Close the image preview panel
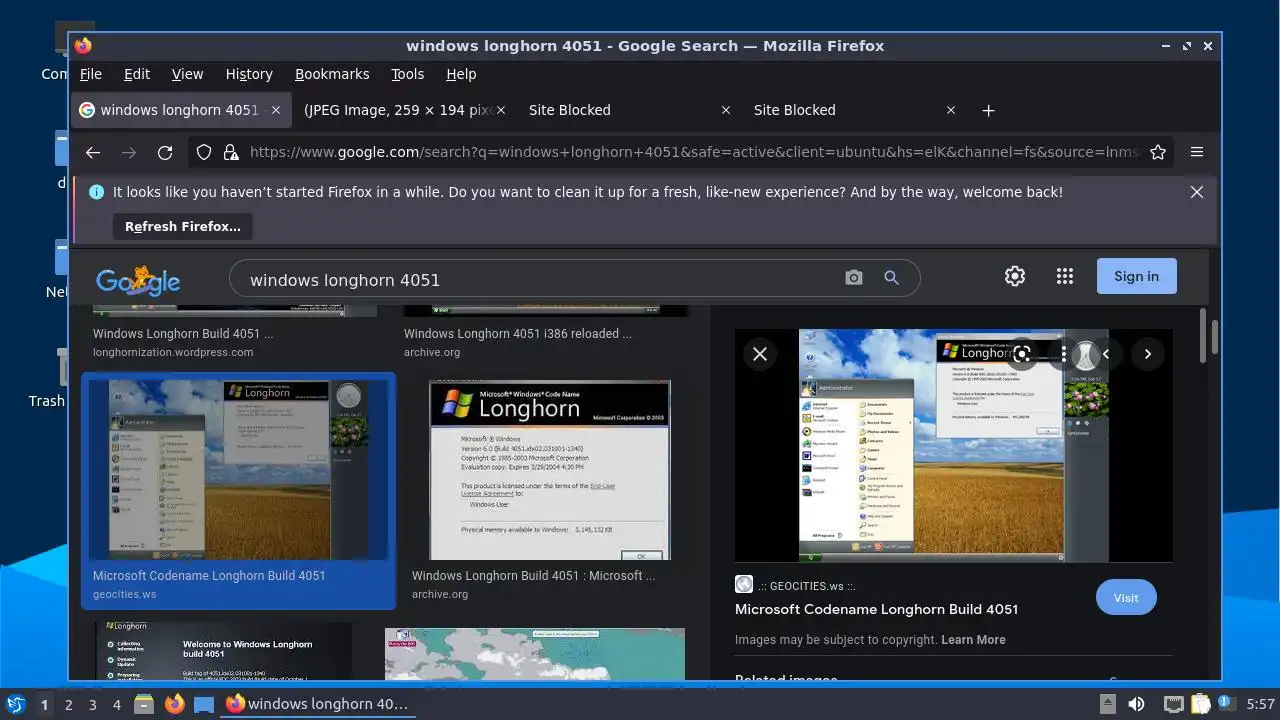 click(x=760, y=354)
